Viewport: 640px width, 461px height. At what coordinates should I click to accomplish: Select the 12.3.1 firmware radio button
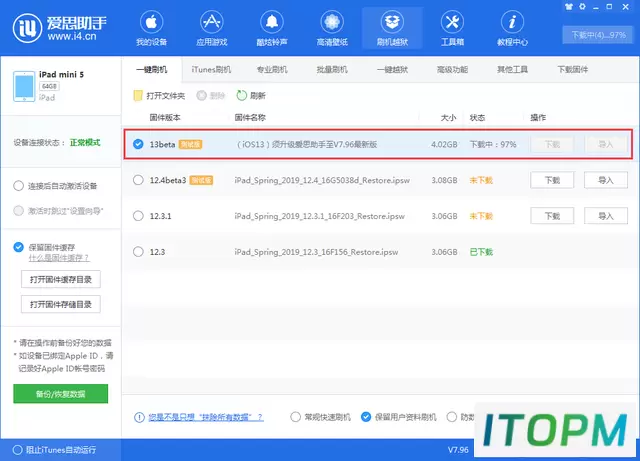click(138, 216)
